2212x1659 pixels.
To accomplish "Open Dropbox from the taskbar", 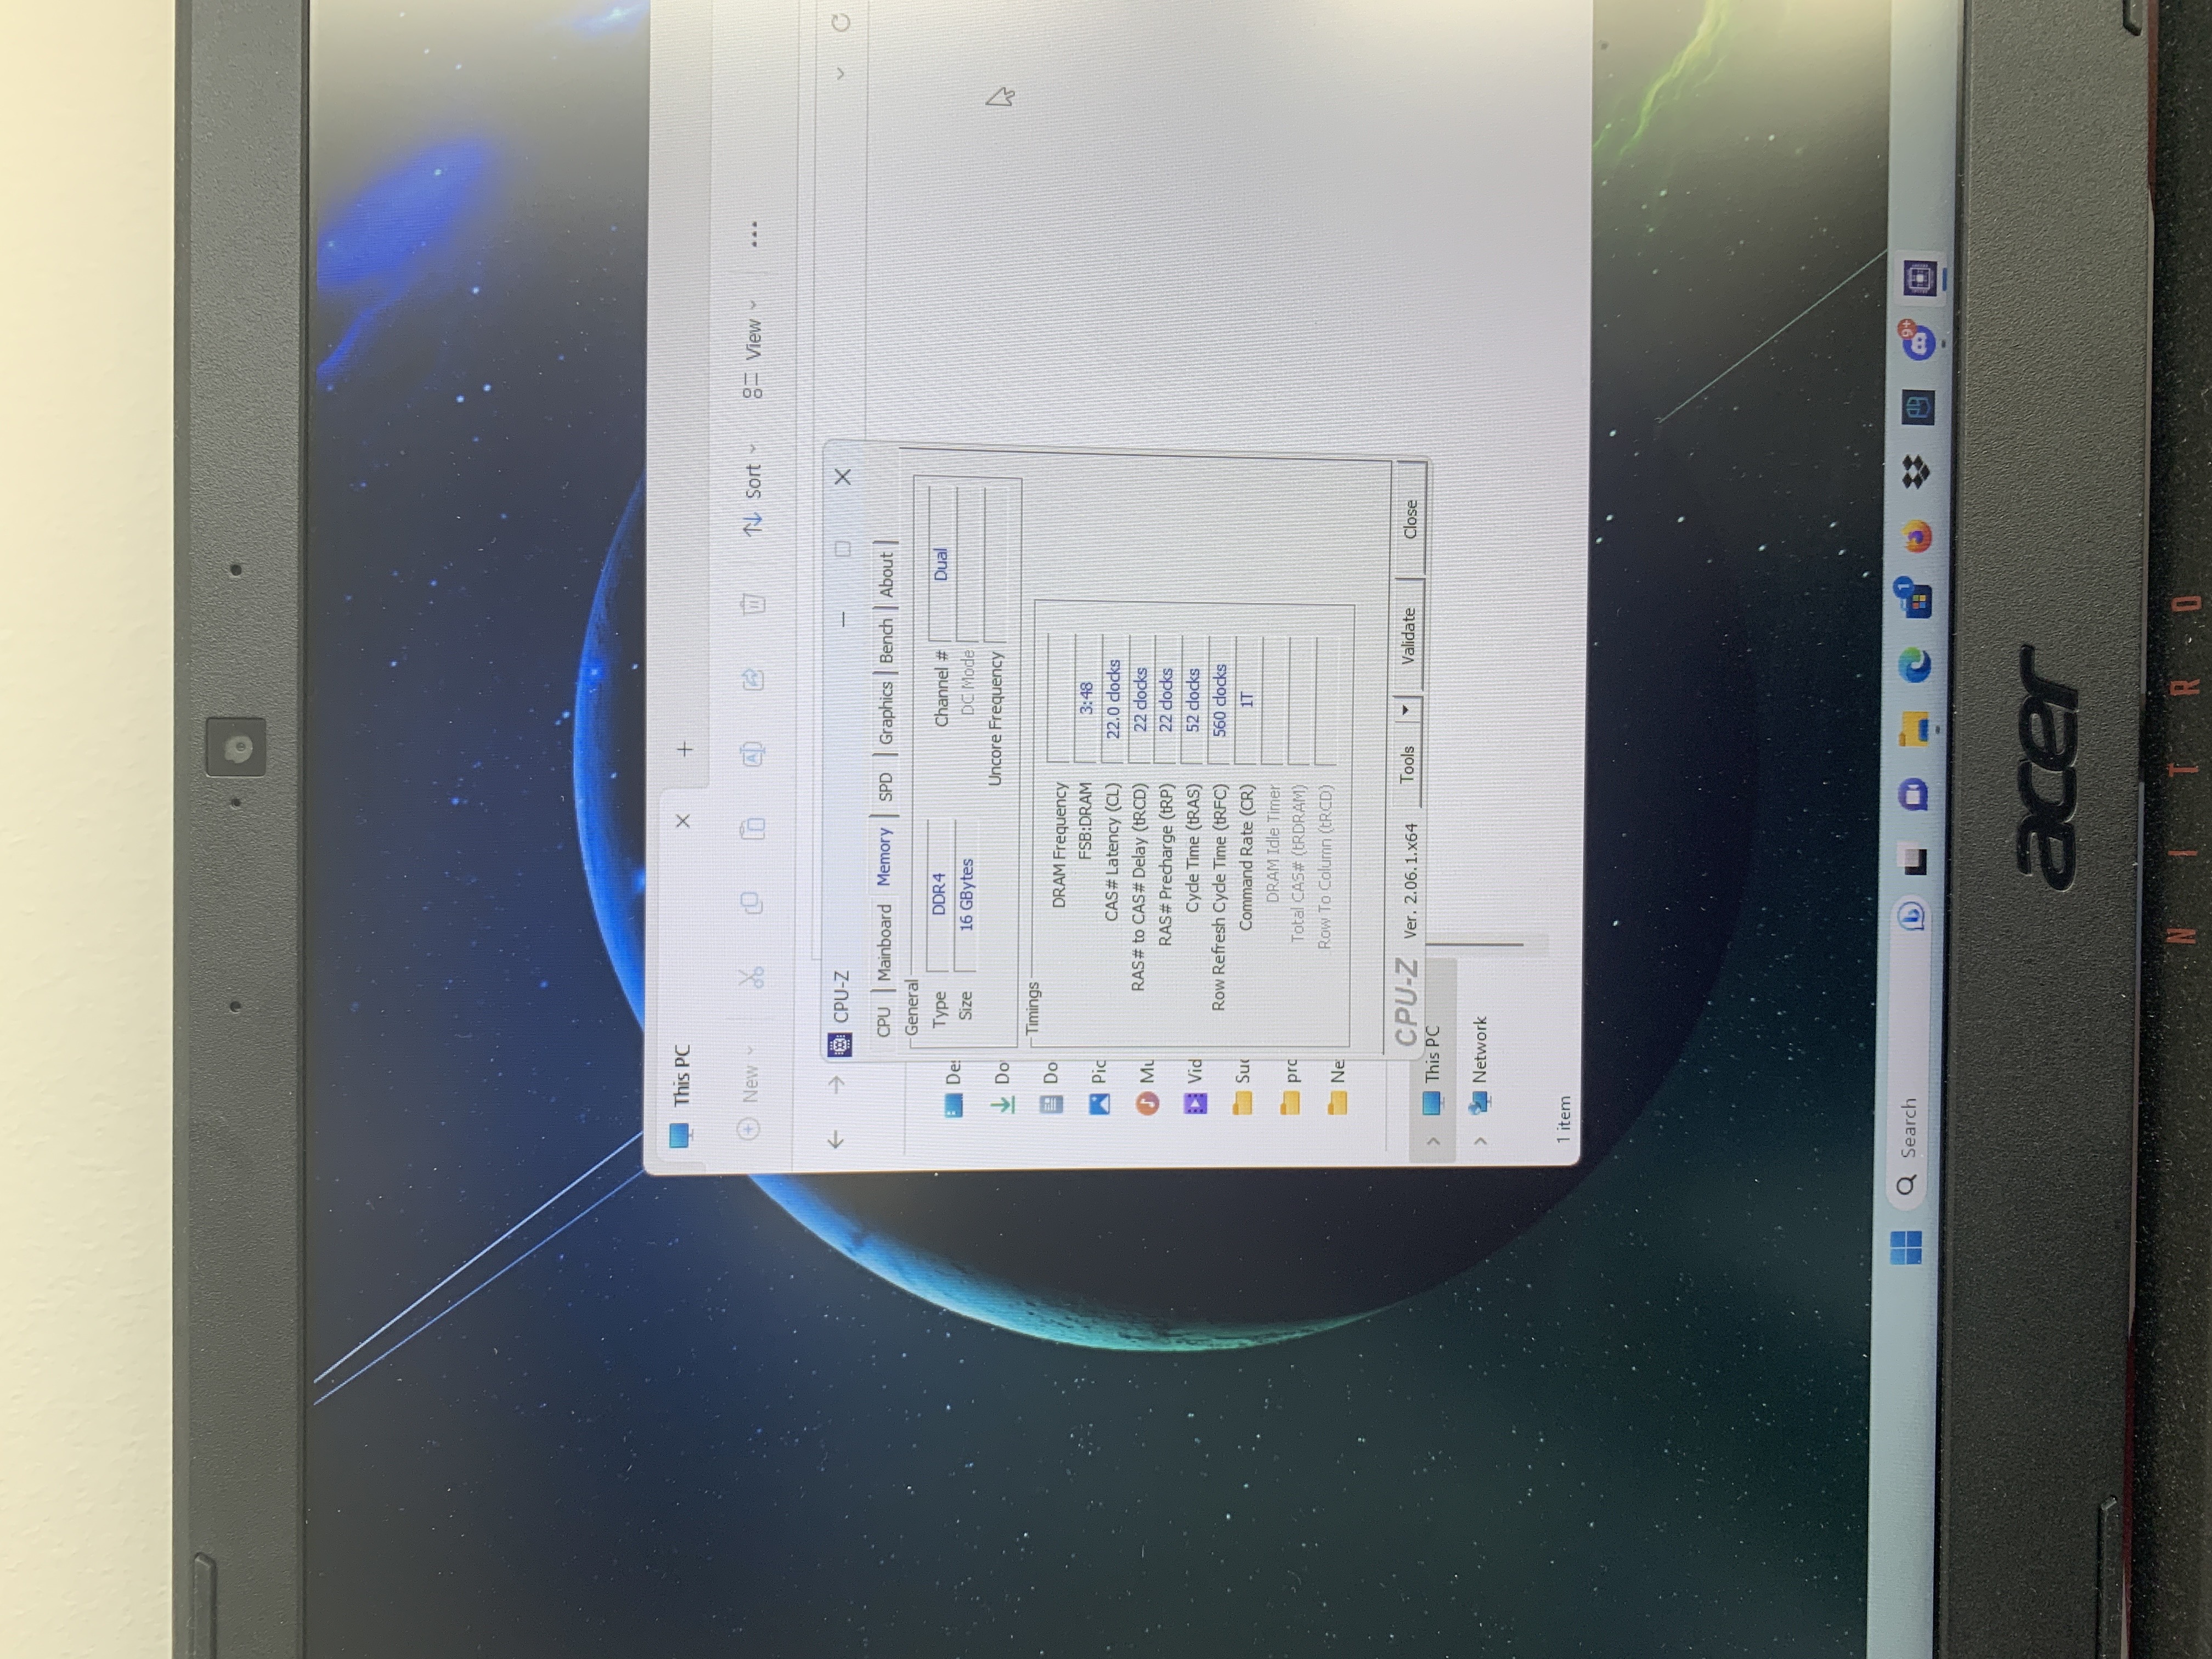I will click(1916, 472).
